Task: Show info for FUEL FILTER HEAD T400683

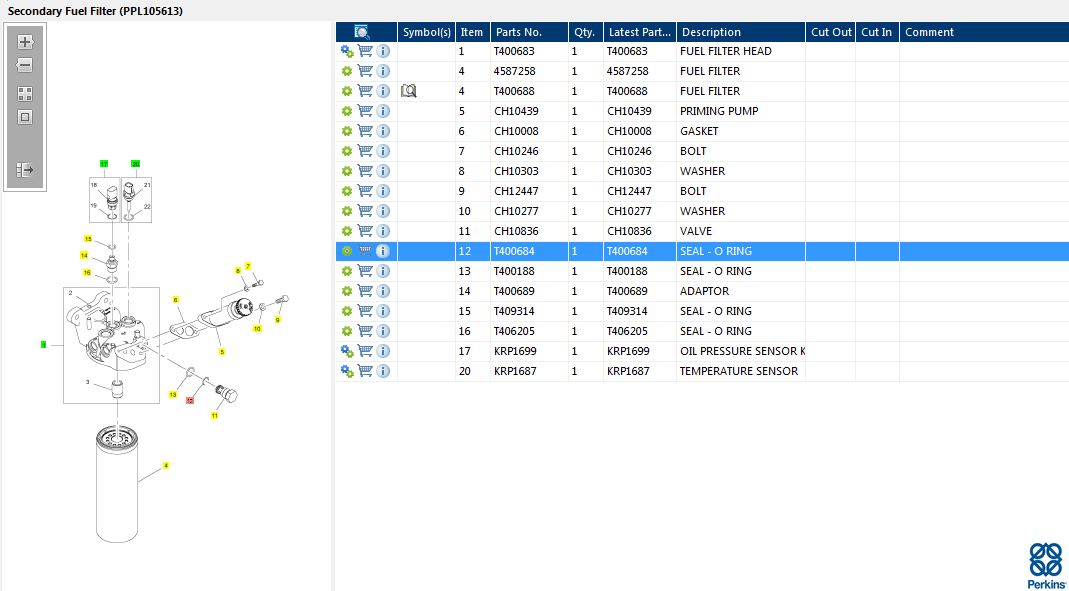Action: pyautogui.click(x=383, y=51)
